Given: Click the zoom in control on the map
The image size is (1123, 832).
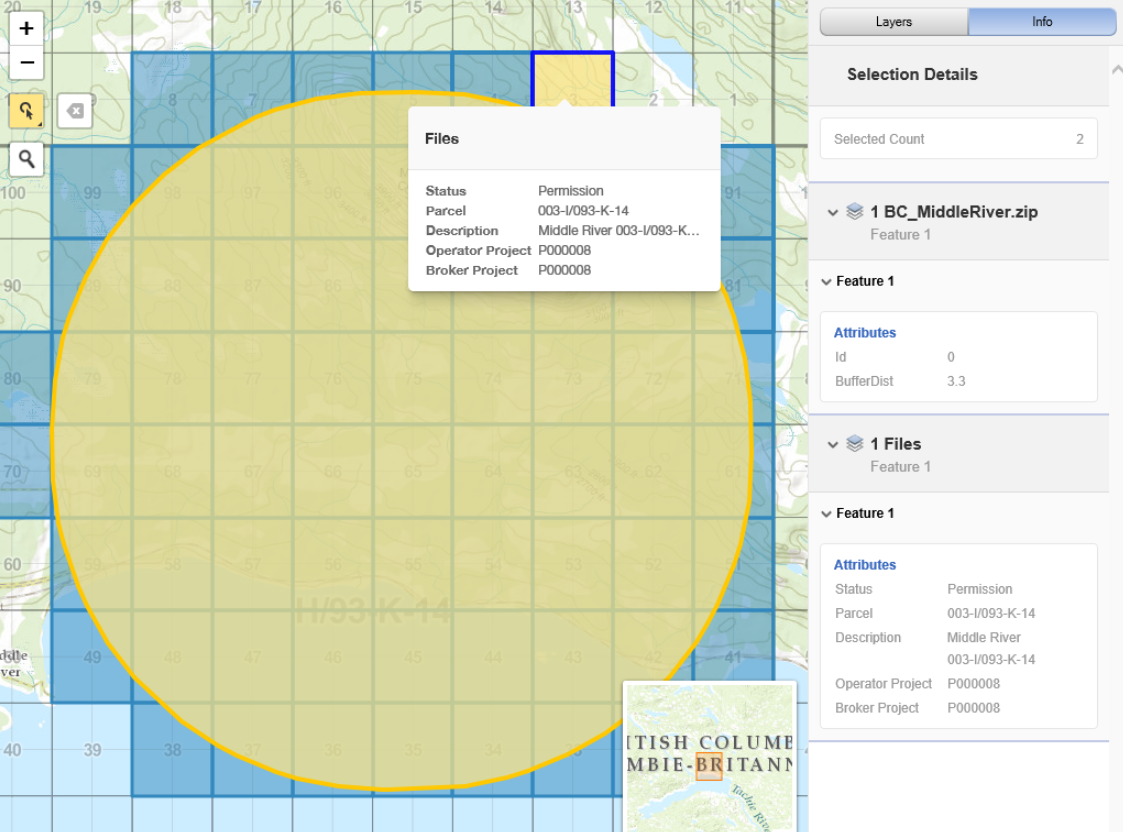Looking at the screenshot, I should pyautogui.click(x=26, y=28).
